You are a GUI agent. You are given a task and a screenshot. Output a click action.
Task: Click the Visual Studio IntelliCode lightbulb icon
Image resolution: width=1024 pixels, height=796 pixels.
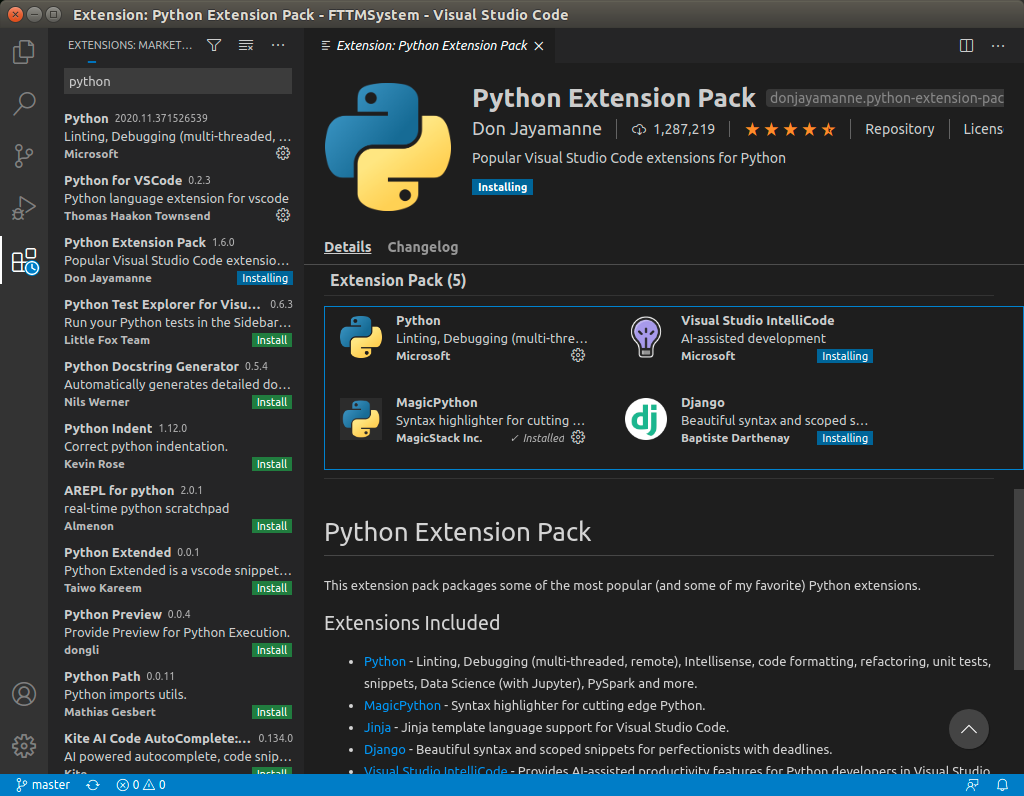pos(645,337)
